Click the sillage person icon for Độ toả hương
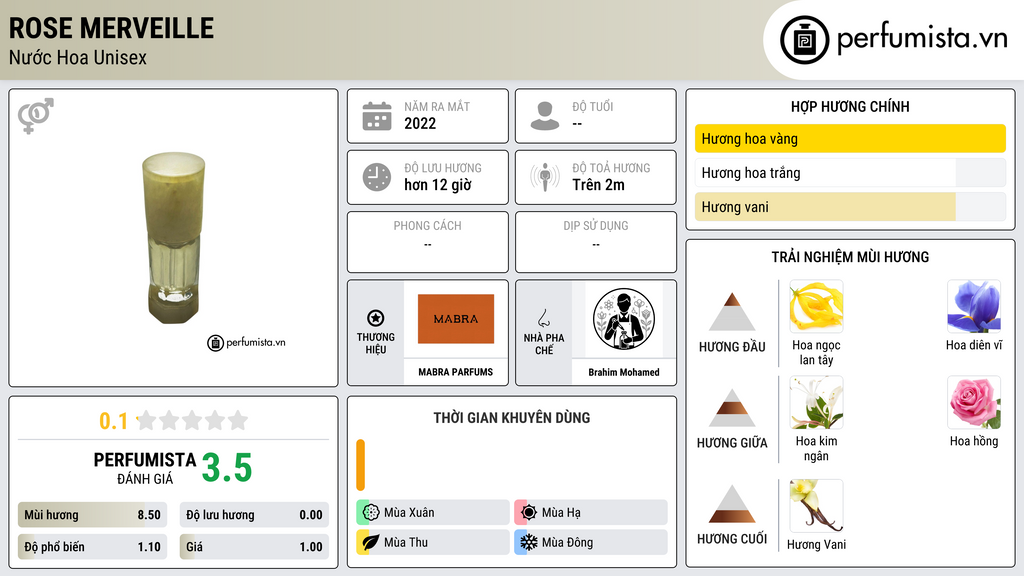Viewport: 1024px width, 576px height. pyautogui.click(x=545, y=177)
